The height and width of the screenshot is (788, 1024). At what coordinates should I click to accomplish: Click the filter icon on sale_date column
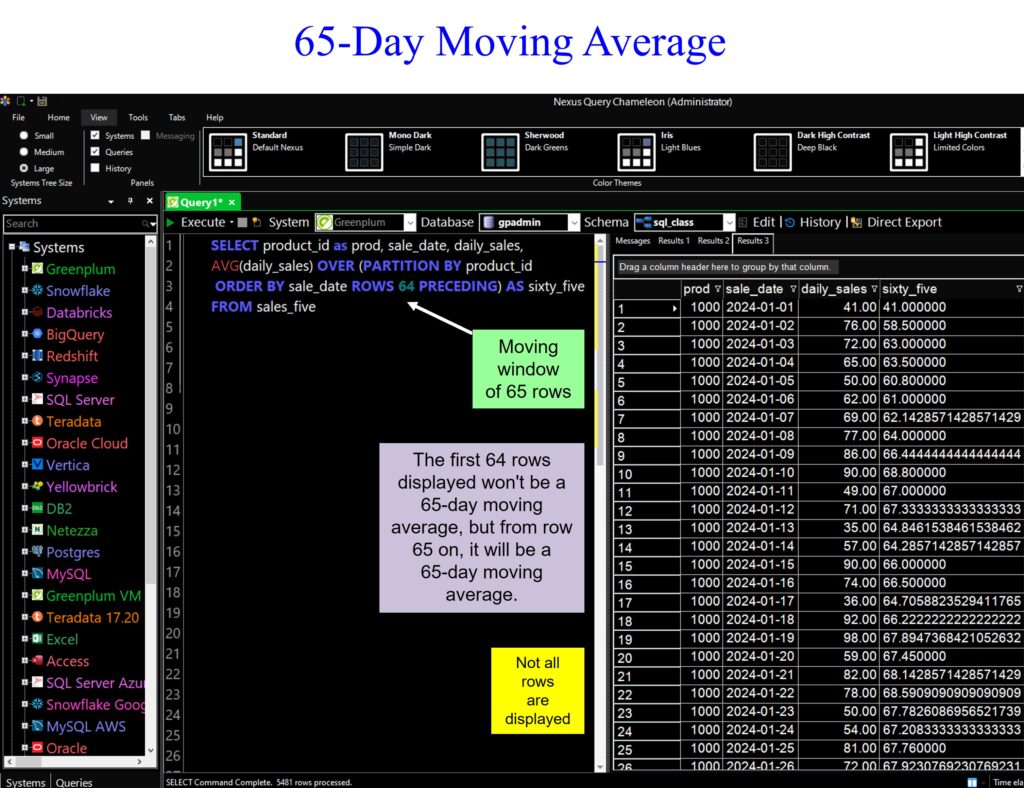793,289
